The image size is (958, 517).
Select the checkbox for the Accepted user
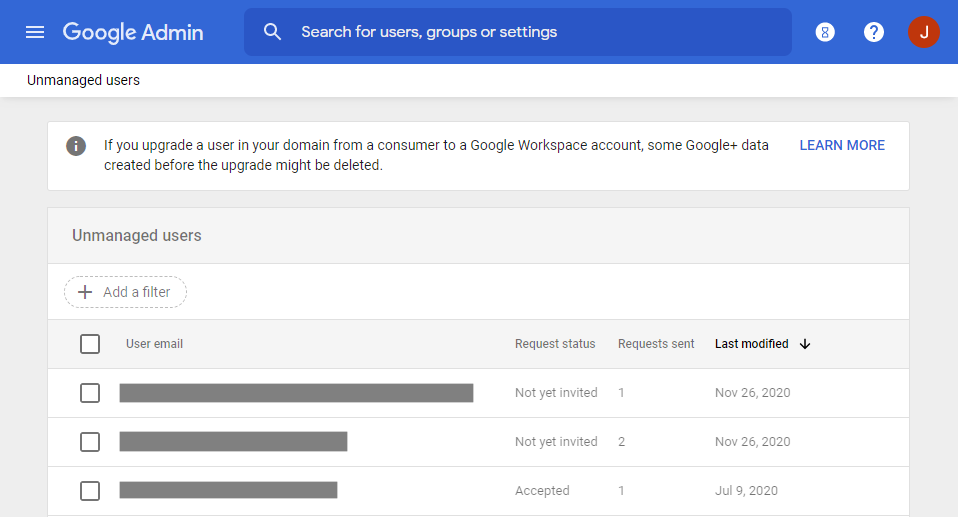tap(90, 491)
